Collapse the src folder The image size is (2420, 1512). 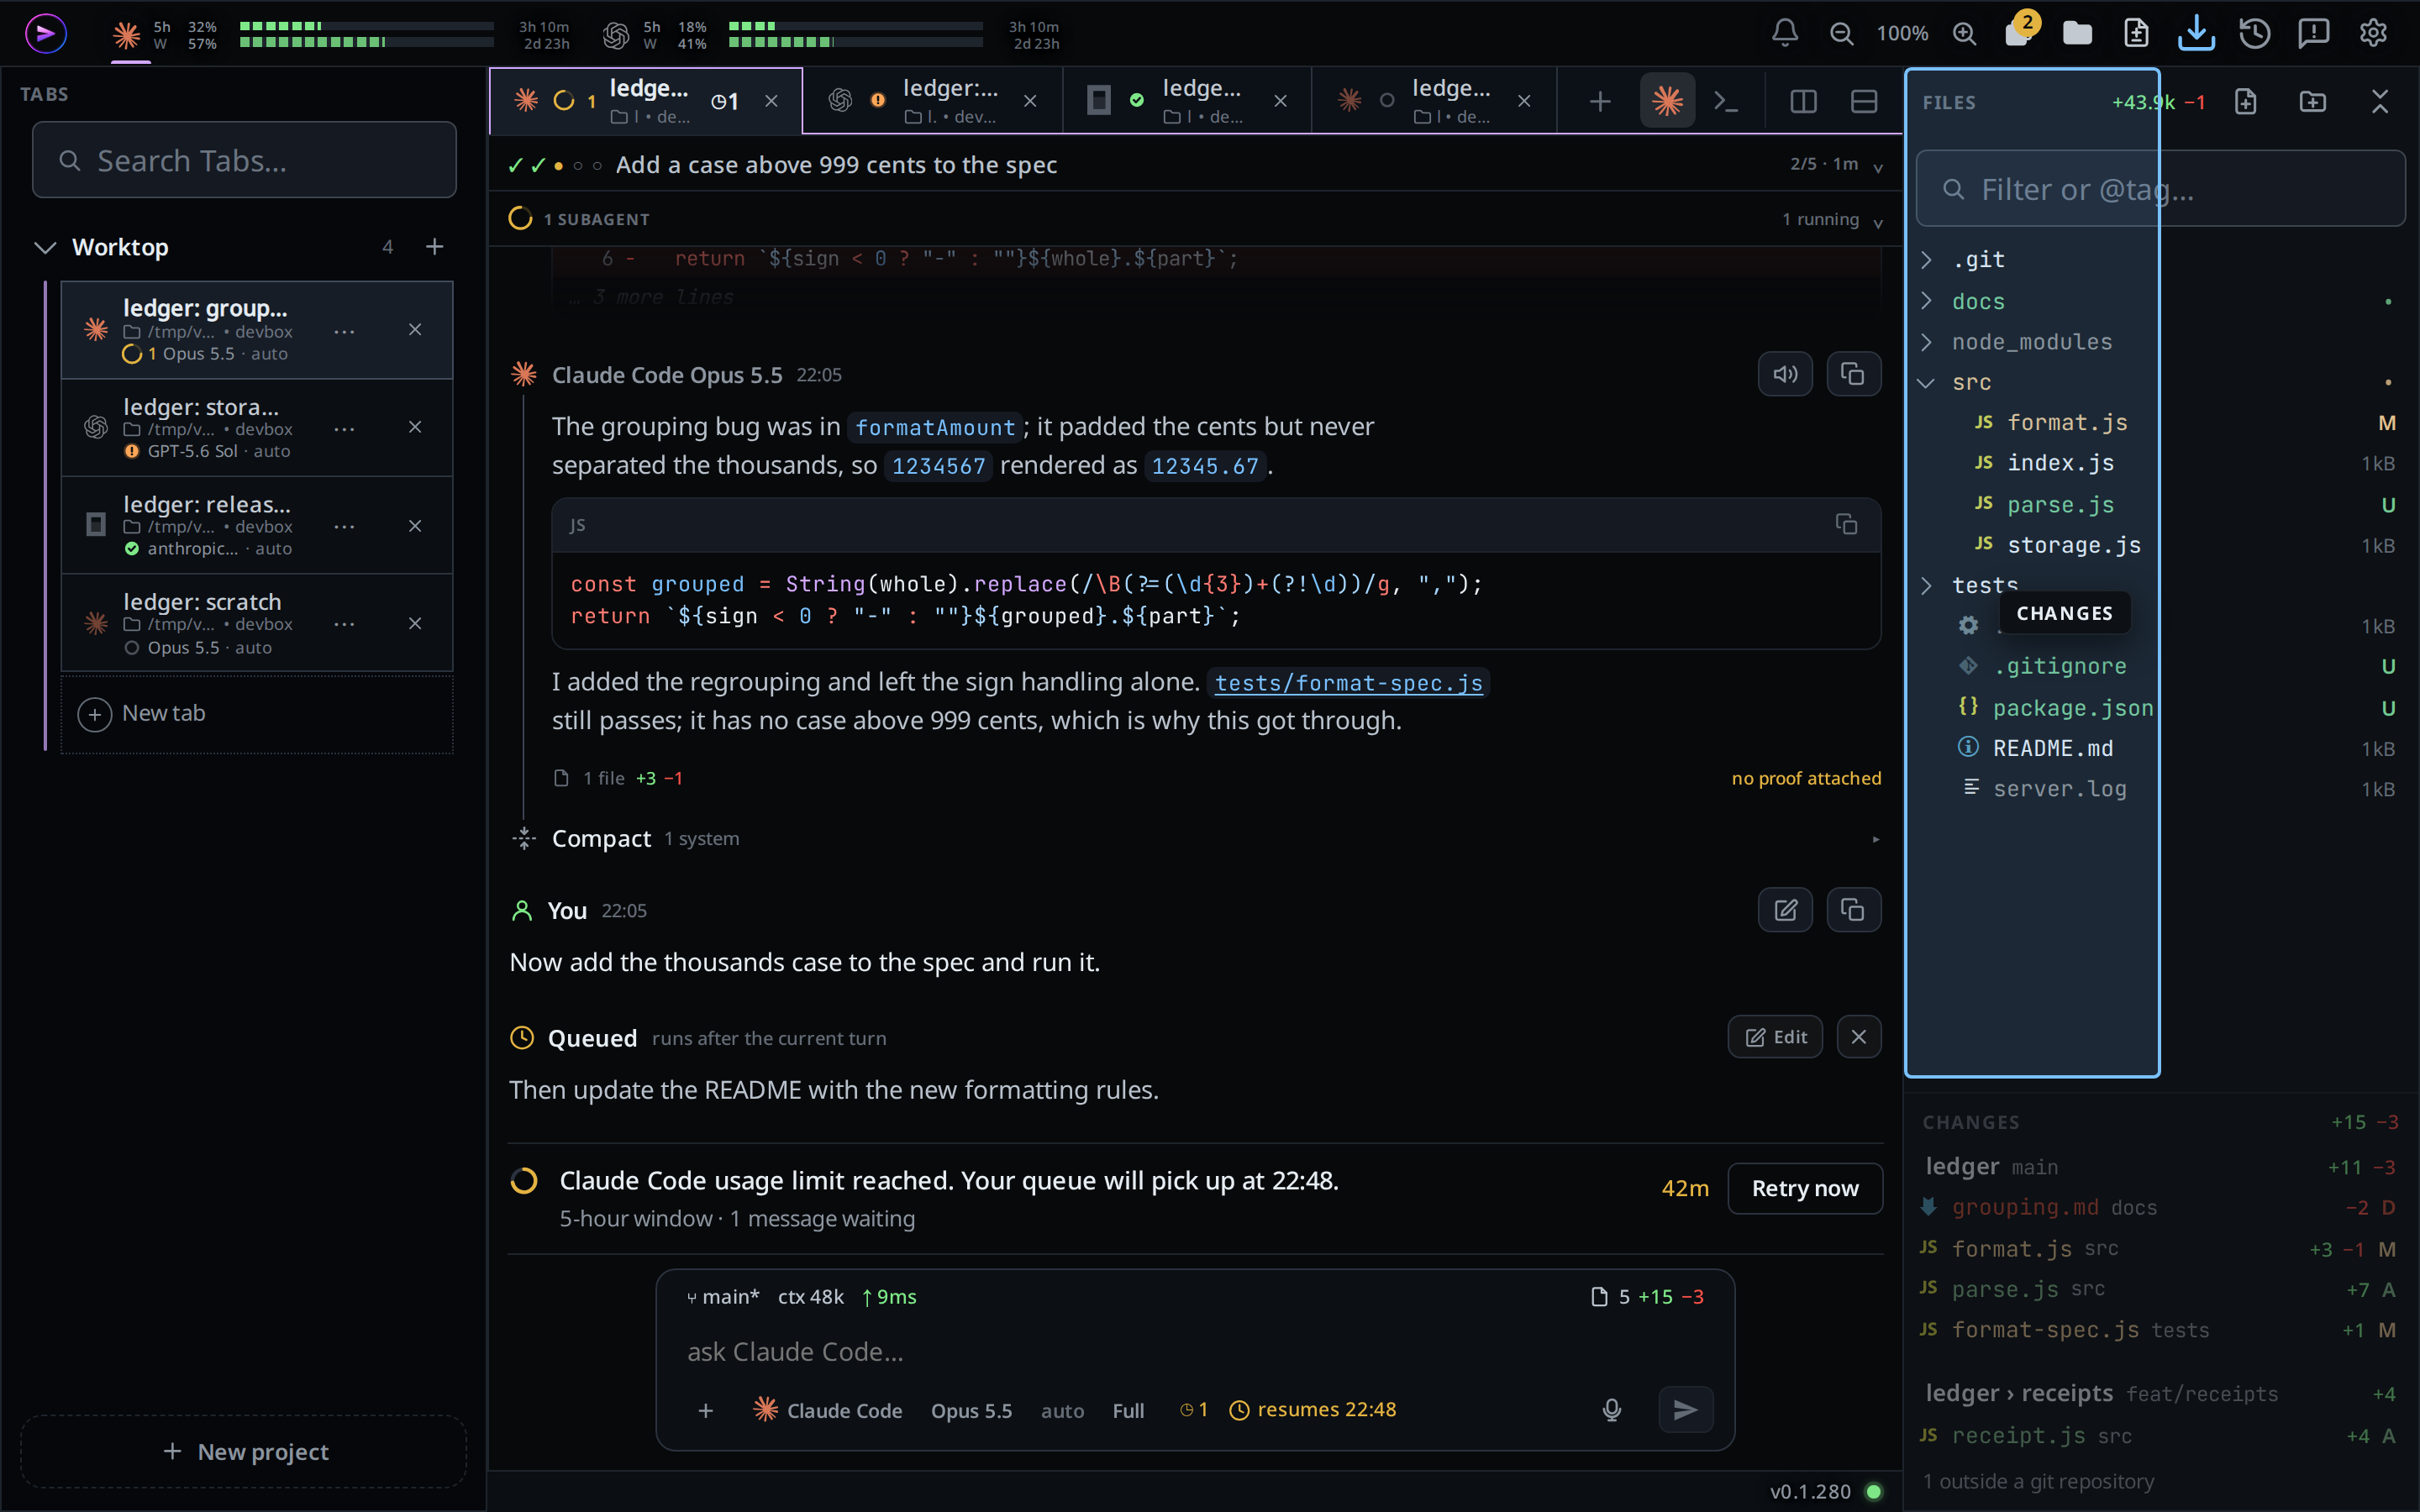coord(1927,382)
